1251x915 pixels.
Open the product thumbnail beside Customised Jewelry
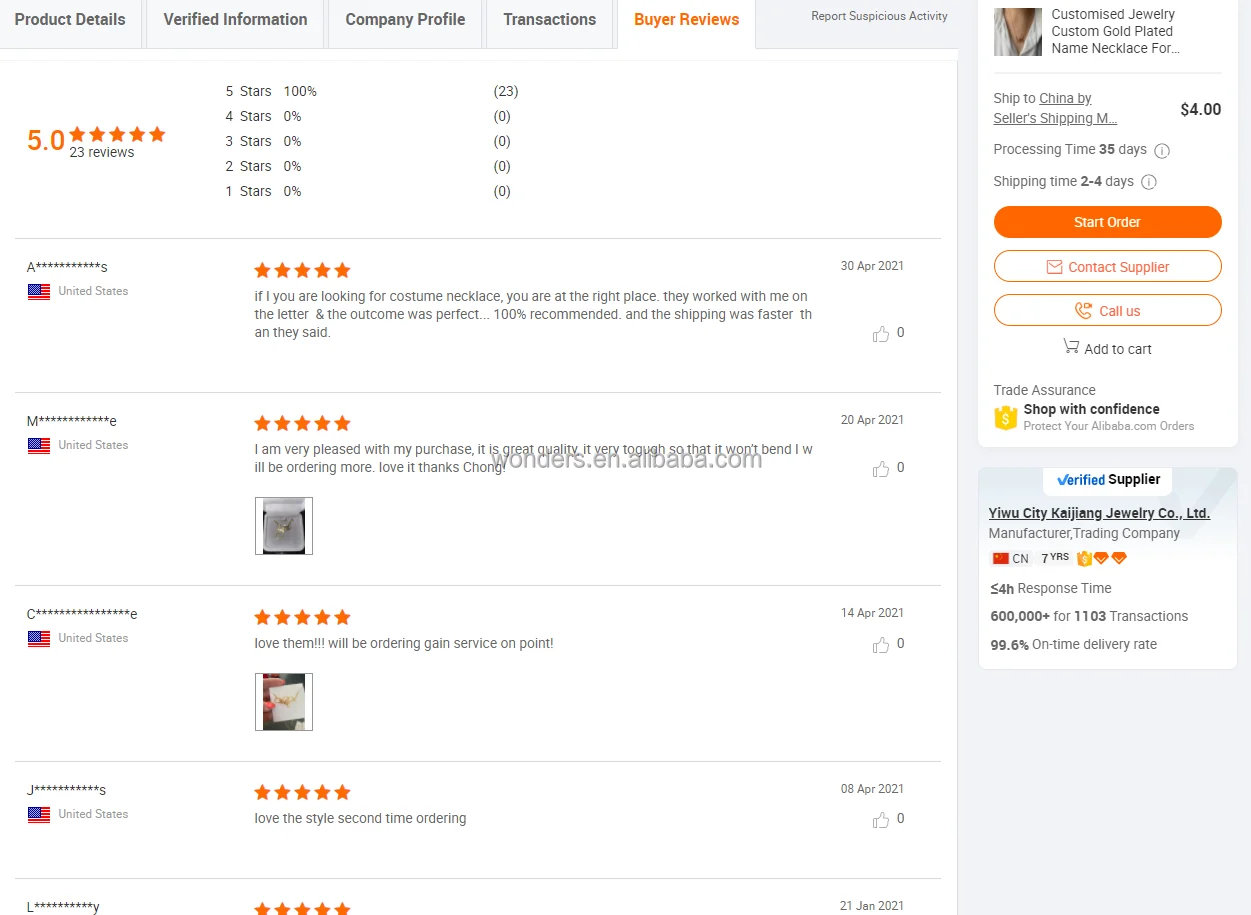pos(1018,31)
